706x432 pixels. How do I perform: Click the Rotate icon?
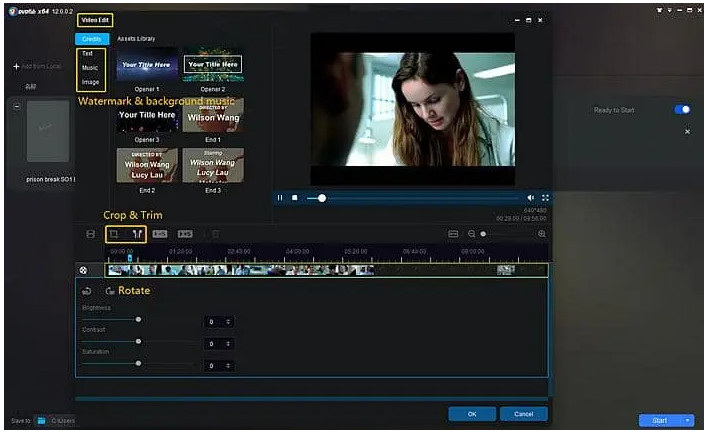coord(109,291)
